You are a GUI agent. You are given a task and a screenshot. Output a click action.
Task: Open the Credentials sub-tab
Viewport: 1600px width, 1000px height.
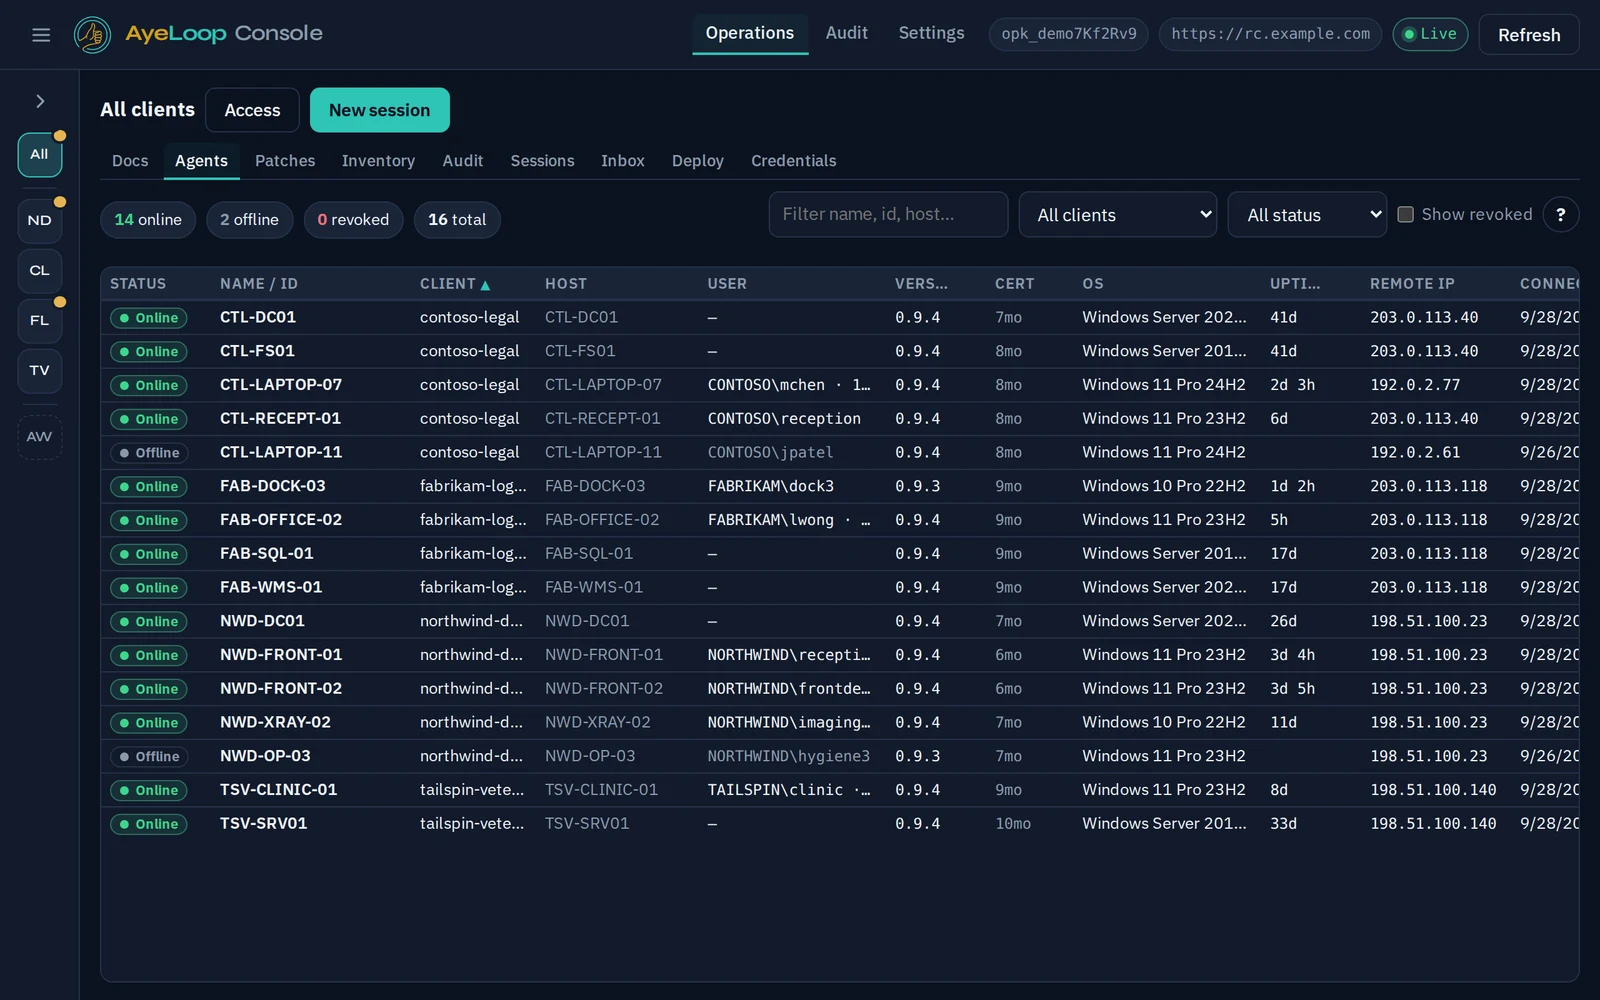click(793, 160)
